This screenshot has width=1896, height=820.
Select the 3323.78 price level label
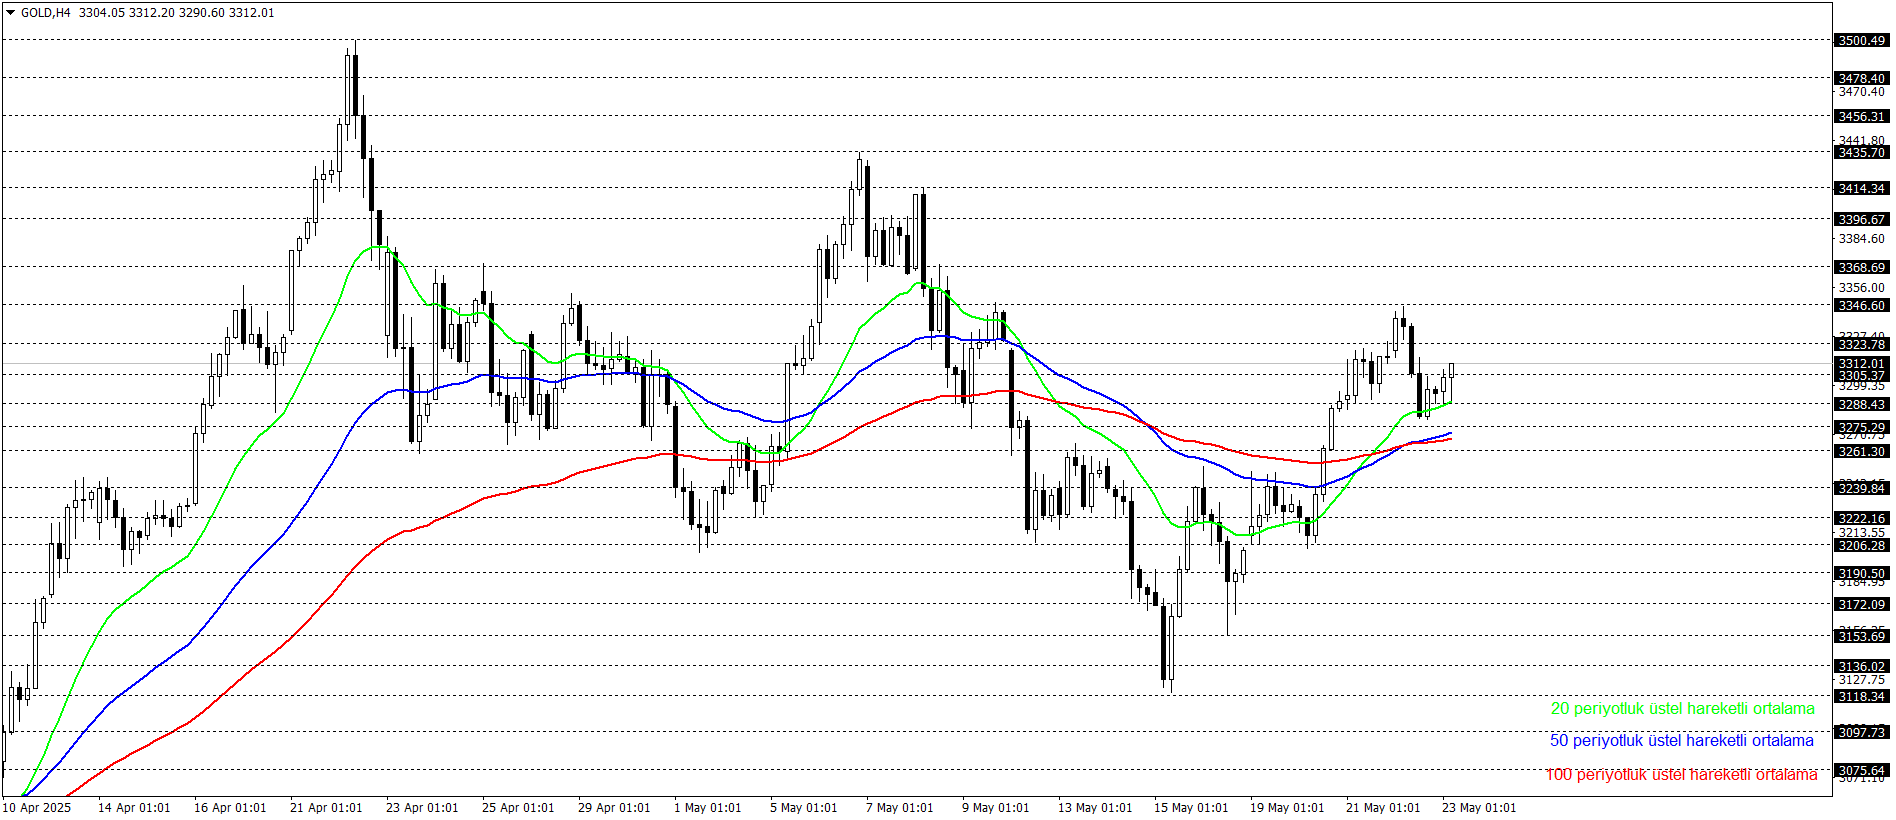(x=1861, y=345)
